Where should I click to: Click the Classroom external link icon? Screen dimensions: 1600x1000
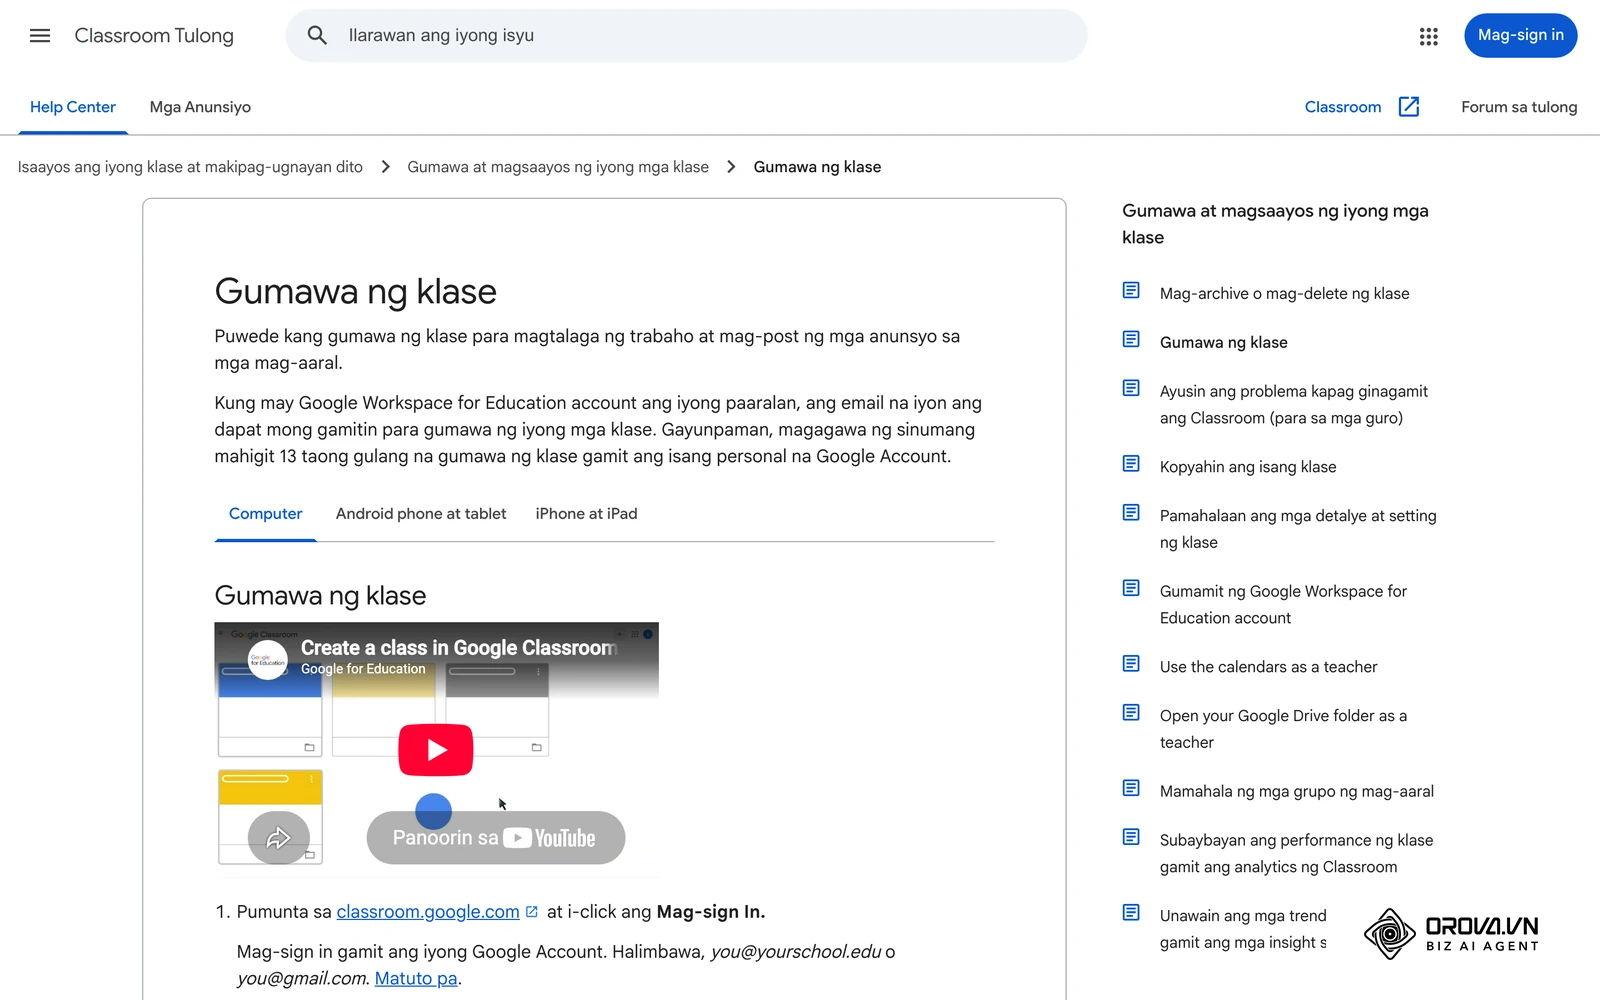tap(1408, 107)
